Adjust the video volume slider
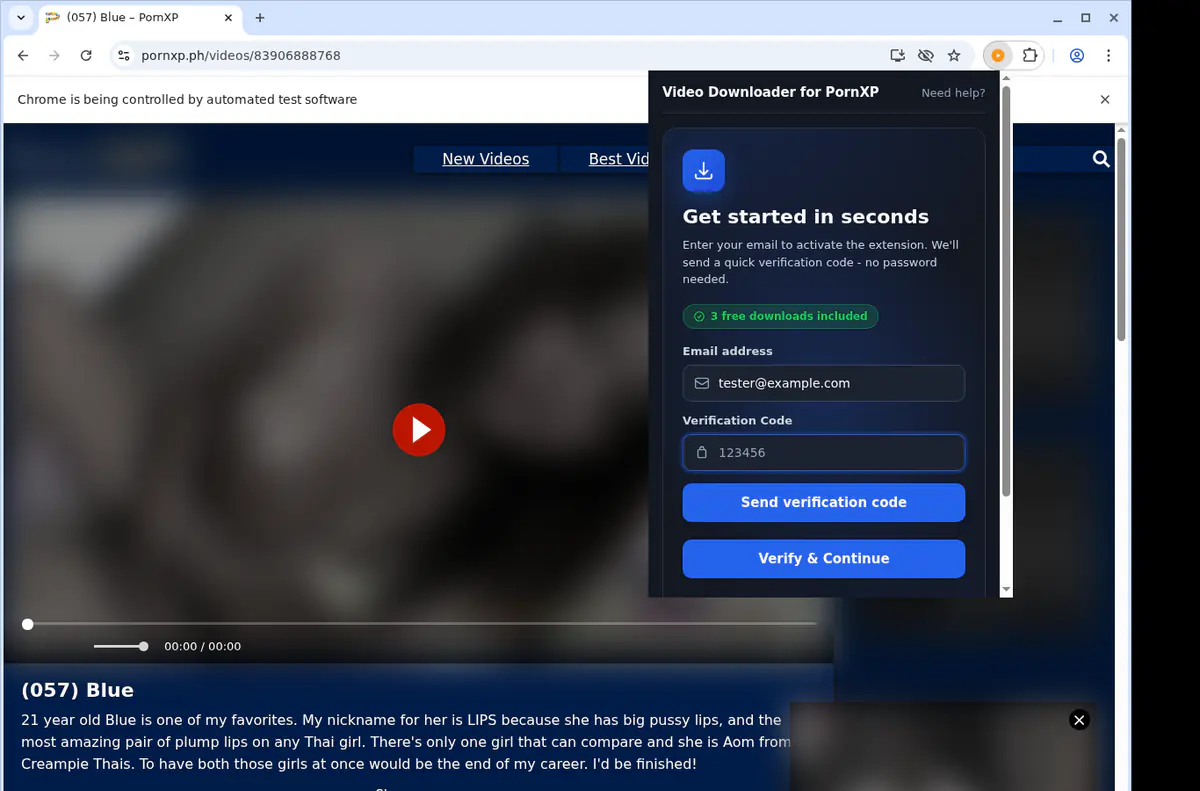This screenshot has height=791, width=1200. click(121, 646)
